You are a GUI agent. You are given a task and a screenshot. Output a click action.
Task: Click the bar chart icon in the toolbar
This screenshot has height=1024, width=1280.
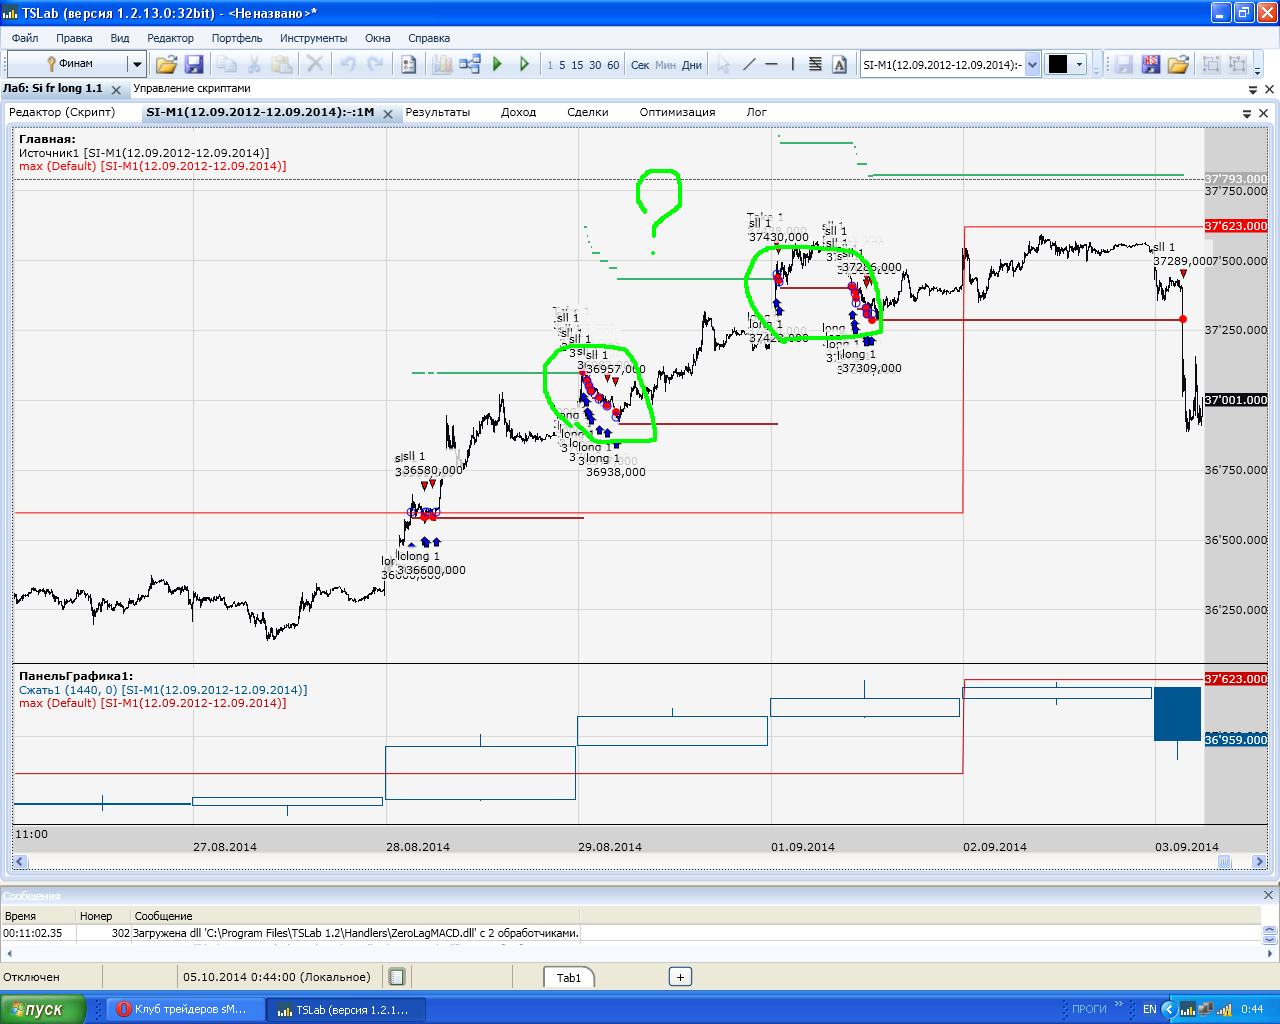442,64
